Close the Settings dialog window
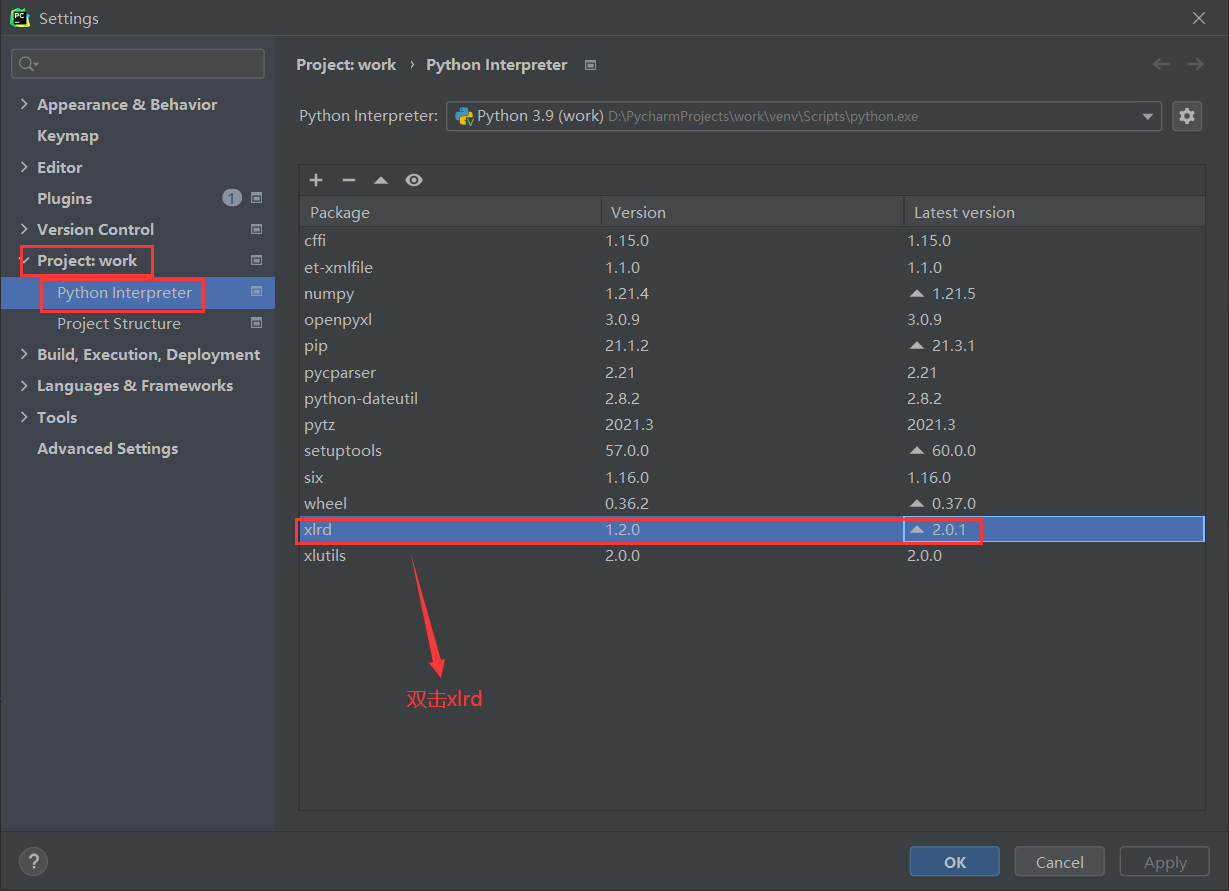Image resolution: width=1229 pixels, height=891 pixels. (x=1199, y=18)
